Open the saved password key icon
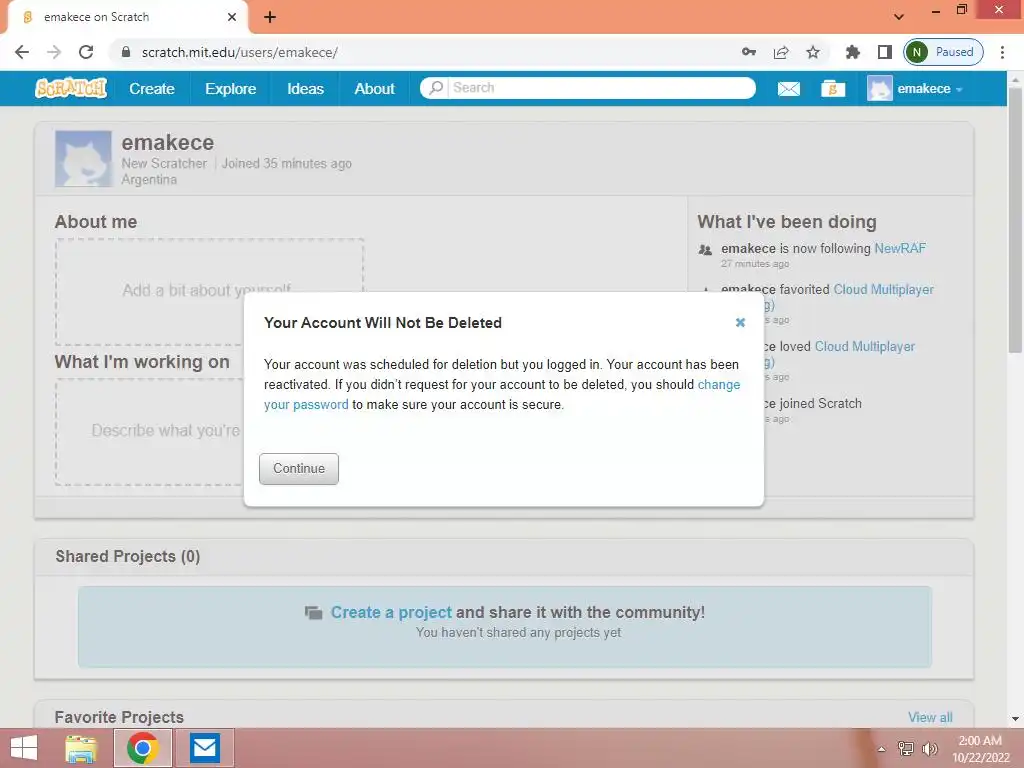This screenshot has height=768, width=1024. click(748, 52)
